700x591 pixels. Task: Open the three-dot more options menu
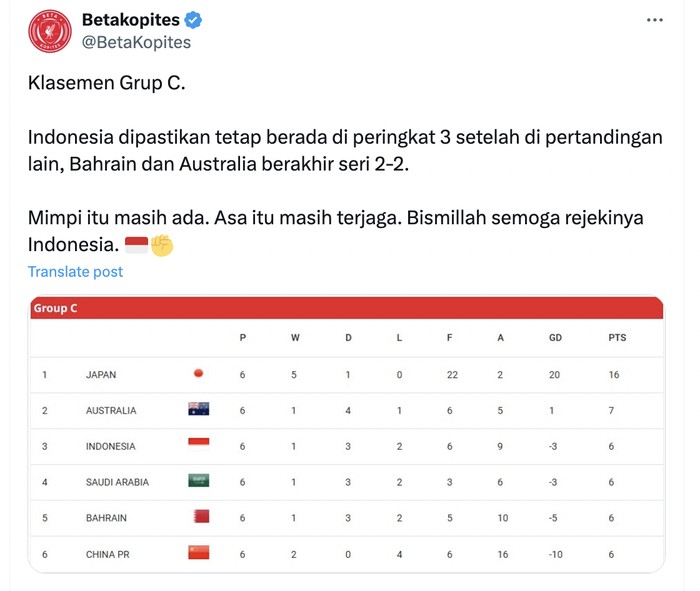pyautogui.click(x=654, y=20)
